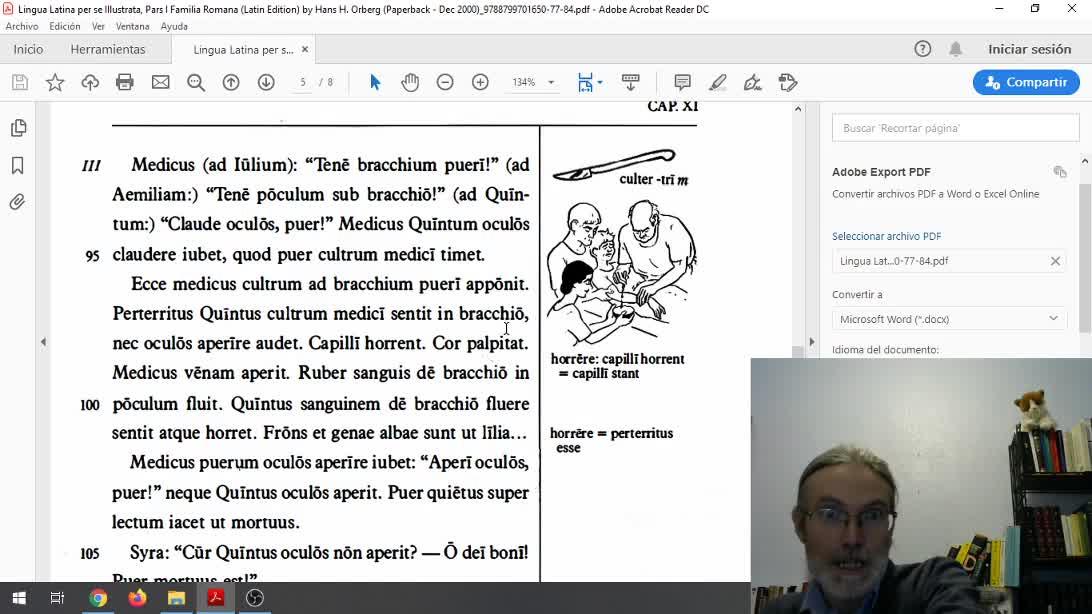Open the Ayuda menu

coord(174,26)
